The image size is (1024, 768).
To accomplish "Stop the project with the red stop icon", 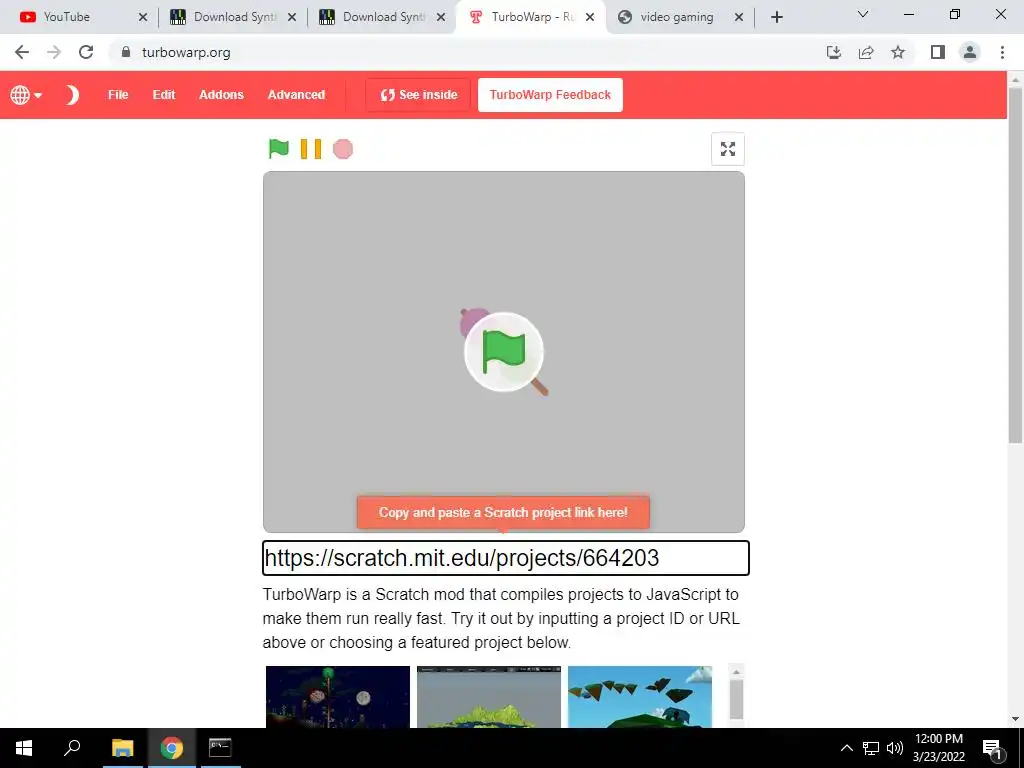I will pos(343,149).
